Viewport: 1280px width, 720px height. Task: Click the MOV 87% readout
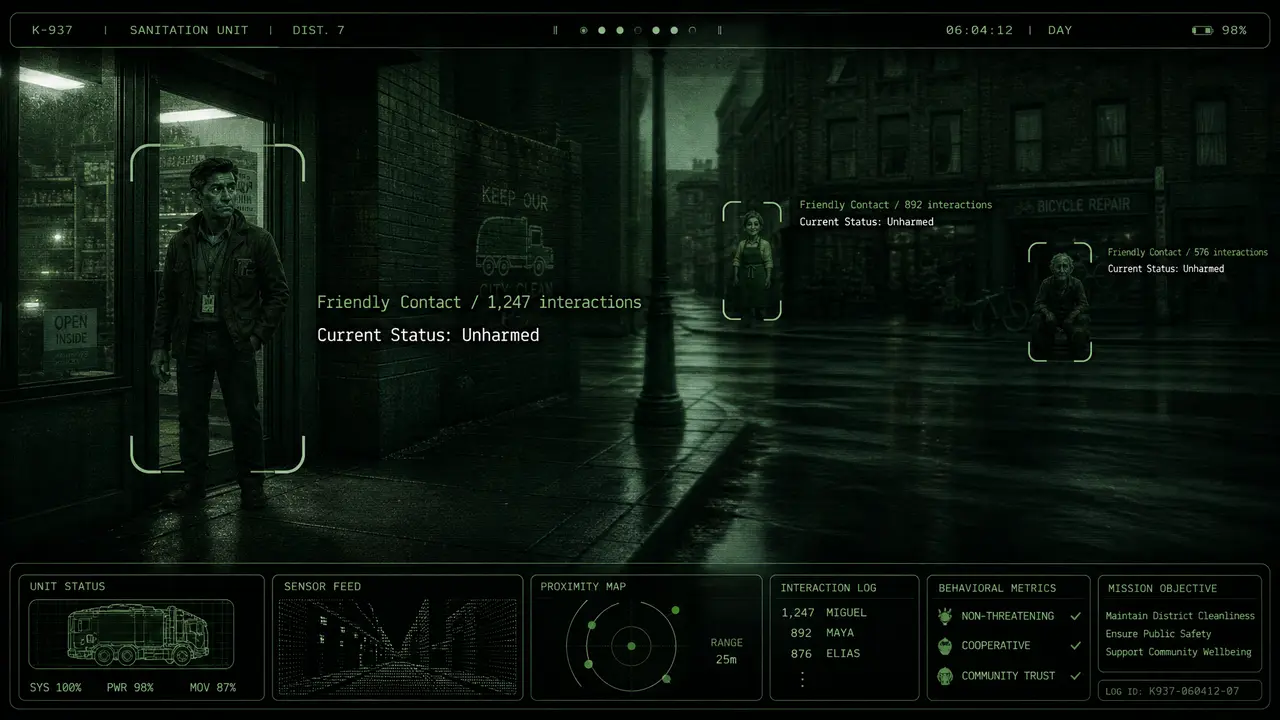tap(213, 688)
